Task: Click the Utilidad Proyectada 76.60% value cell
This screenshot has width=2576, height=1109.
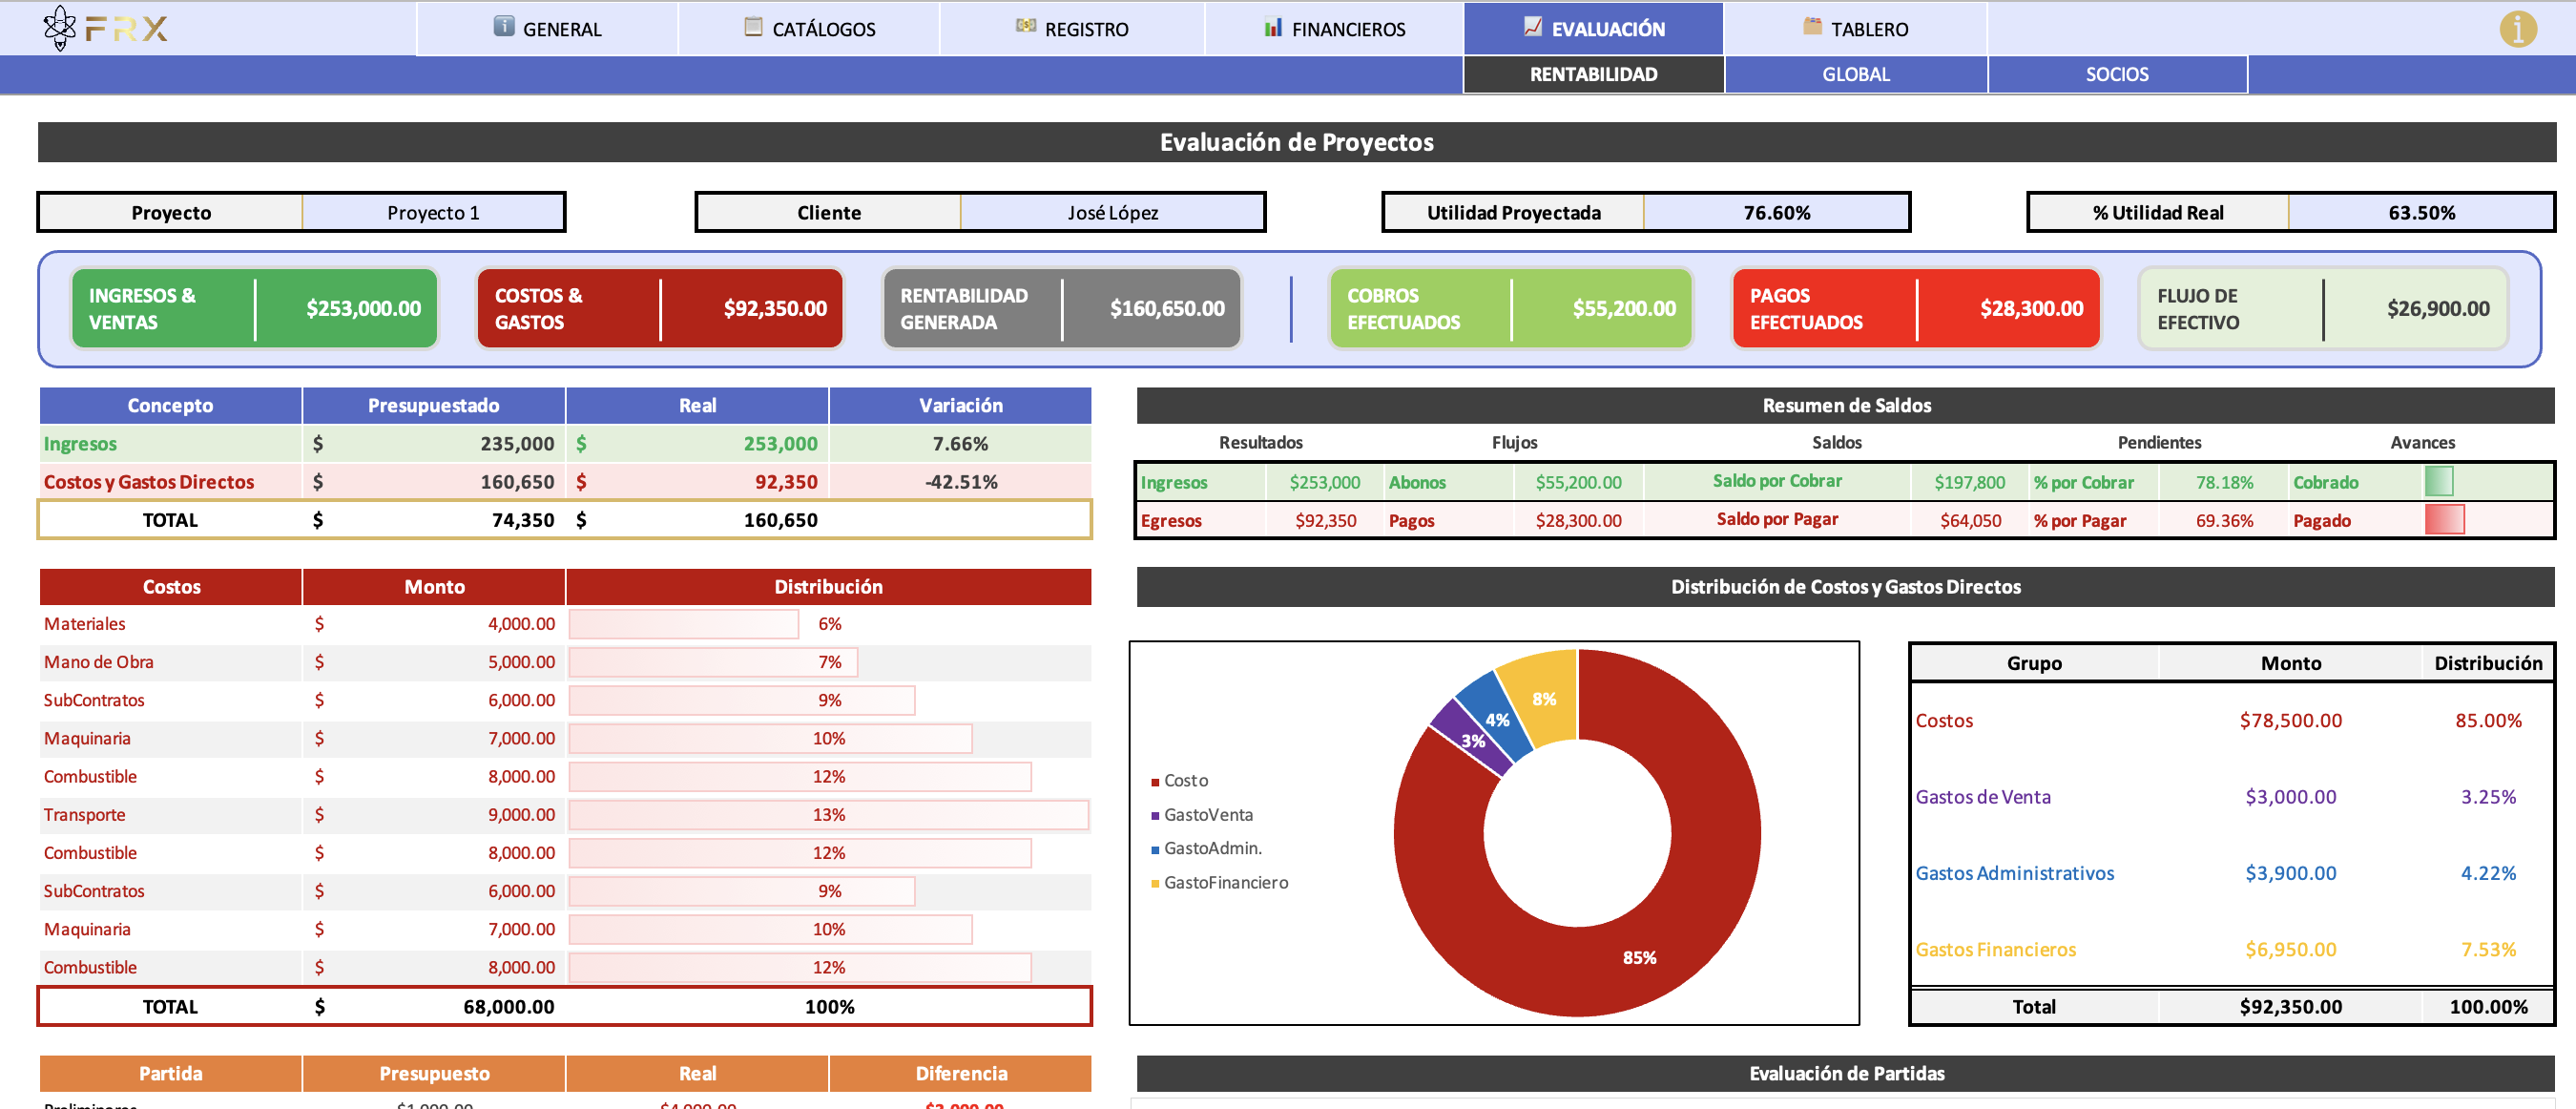Action: (x=1776, y=212)
